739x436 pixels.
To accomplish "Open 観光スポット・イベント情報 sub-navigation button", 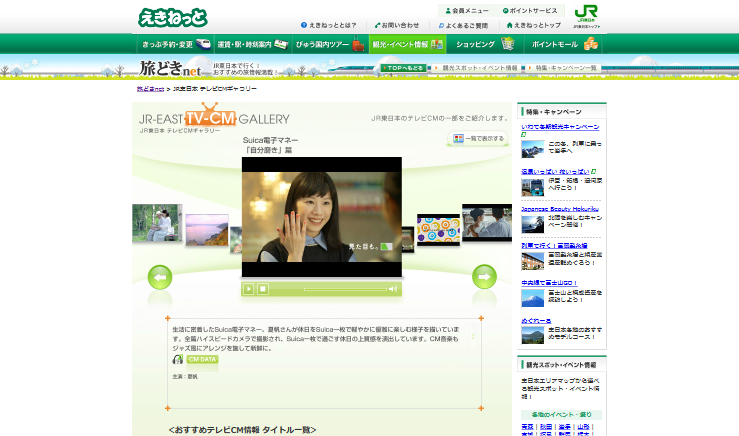I will tap(476, 68).
